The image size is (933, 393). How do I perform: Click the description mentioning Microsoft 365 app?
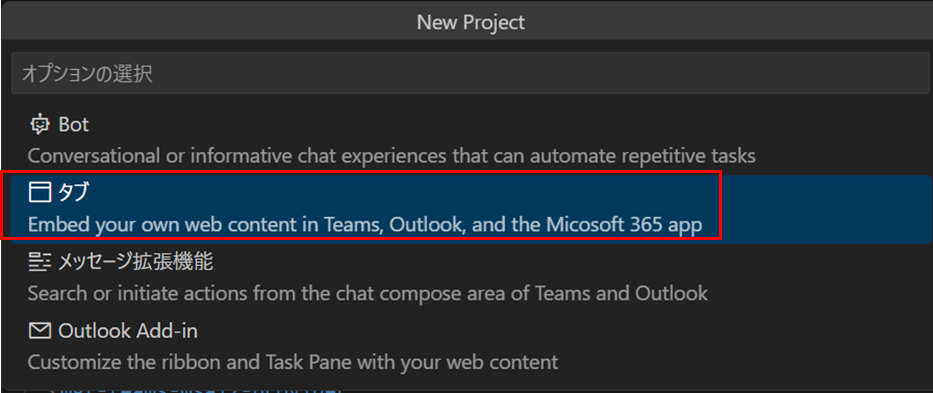(x=365, y=226)
